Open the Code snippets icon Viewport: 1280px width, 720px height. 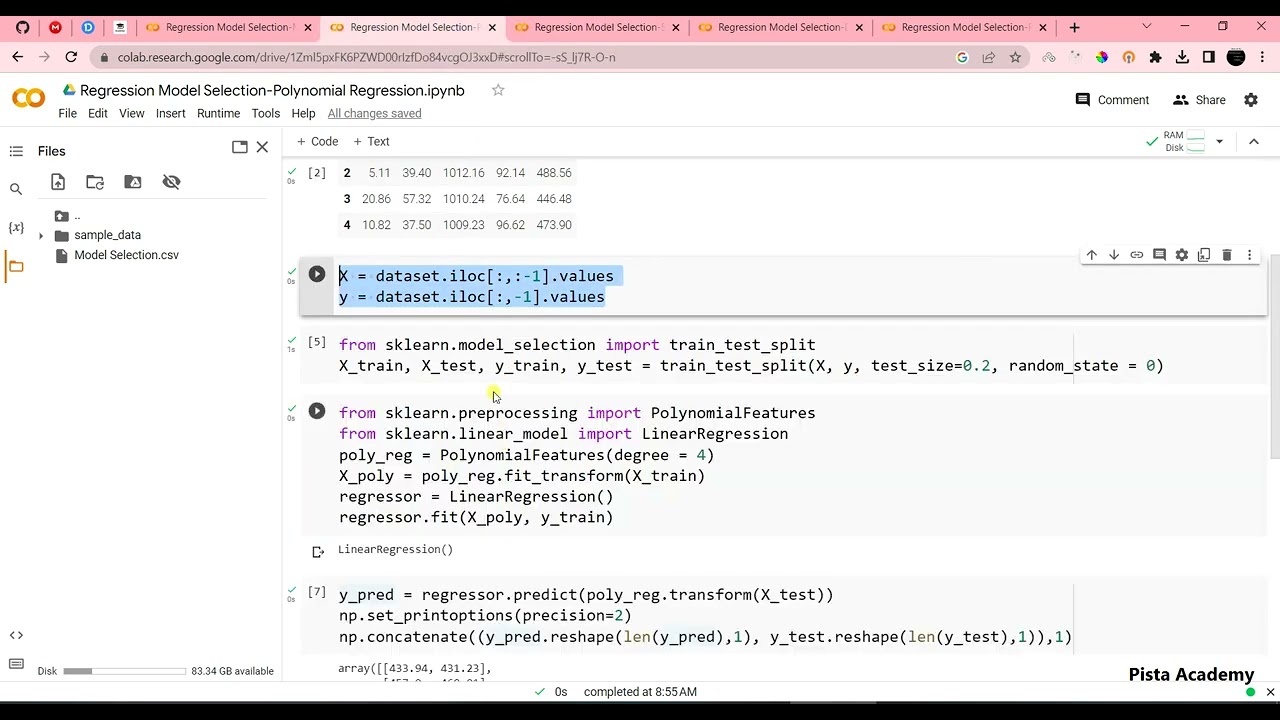coord(16,635)
